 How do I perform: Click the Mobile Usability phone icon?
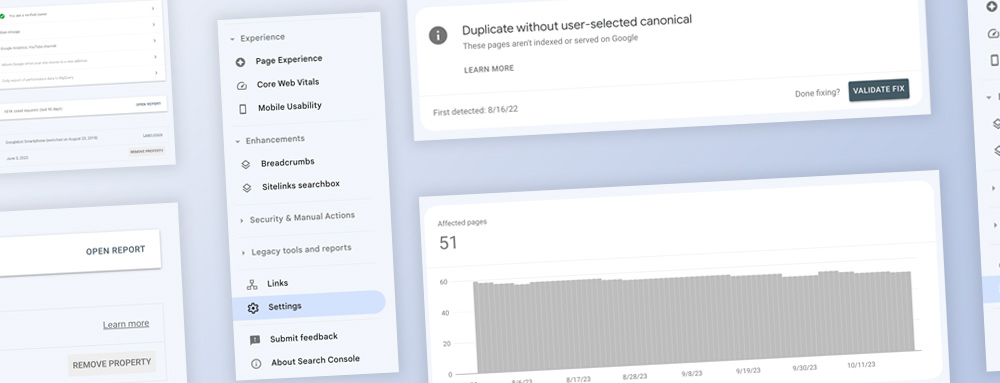pyautogui.click(x=243, y=109)
